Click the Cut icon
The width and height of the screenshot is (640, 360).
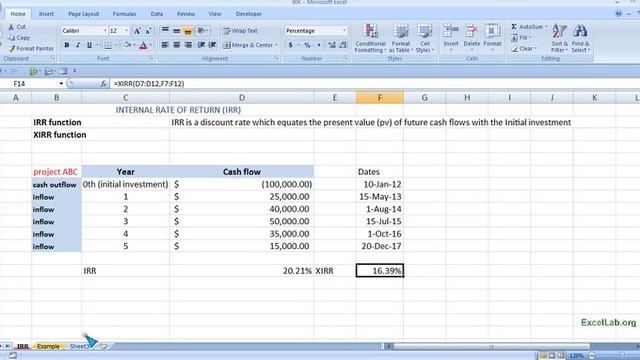[x=11, y=27]
